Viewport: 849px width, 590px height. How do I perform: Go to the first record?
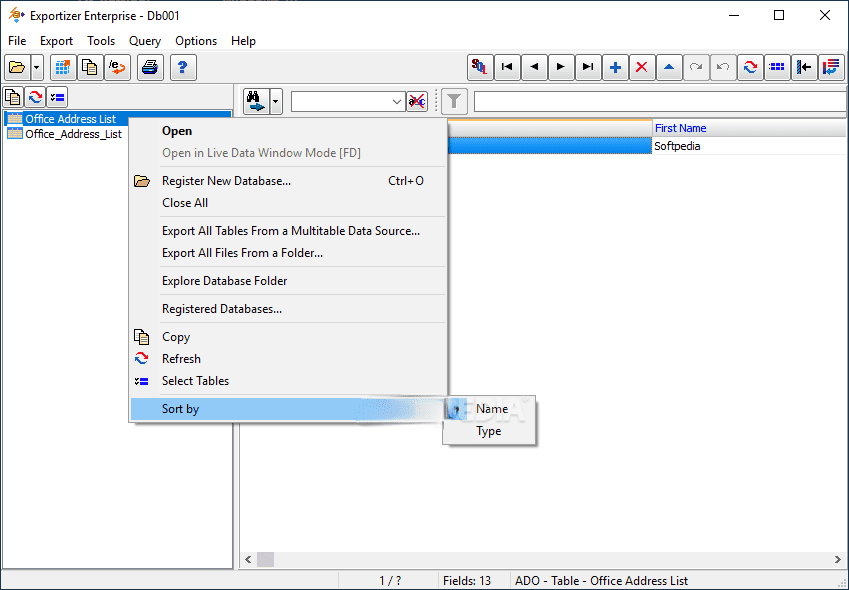[x=507, y=68]
